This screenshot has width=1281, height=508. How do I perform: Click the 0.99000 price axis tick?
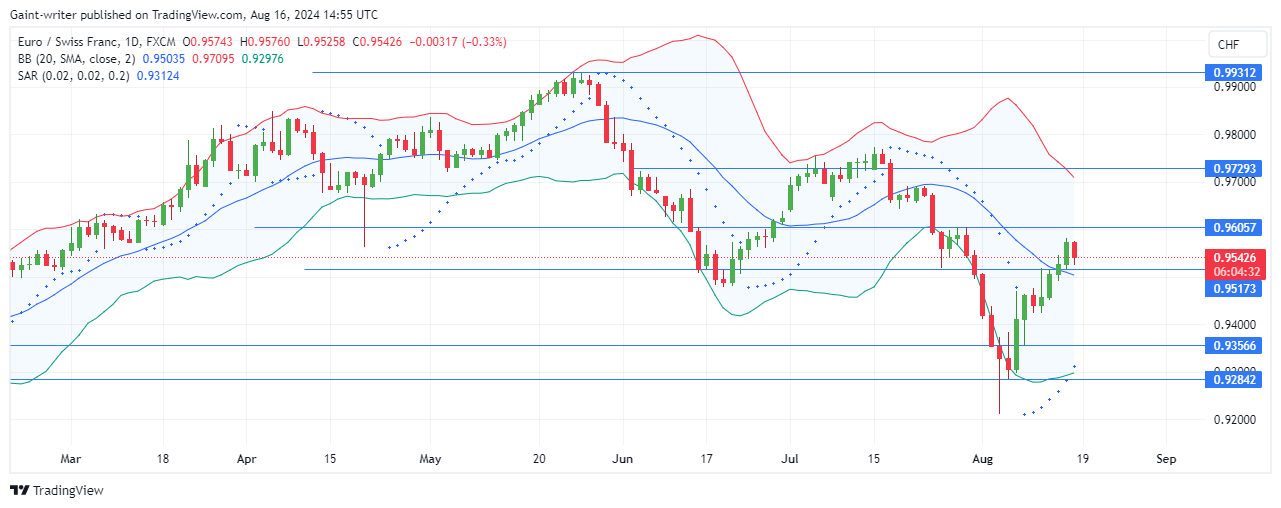tap(1236, 87)
